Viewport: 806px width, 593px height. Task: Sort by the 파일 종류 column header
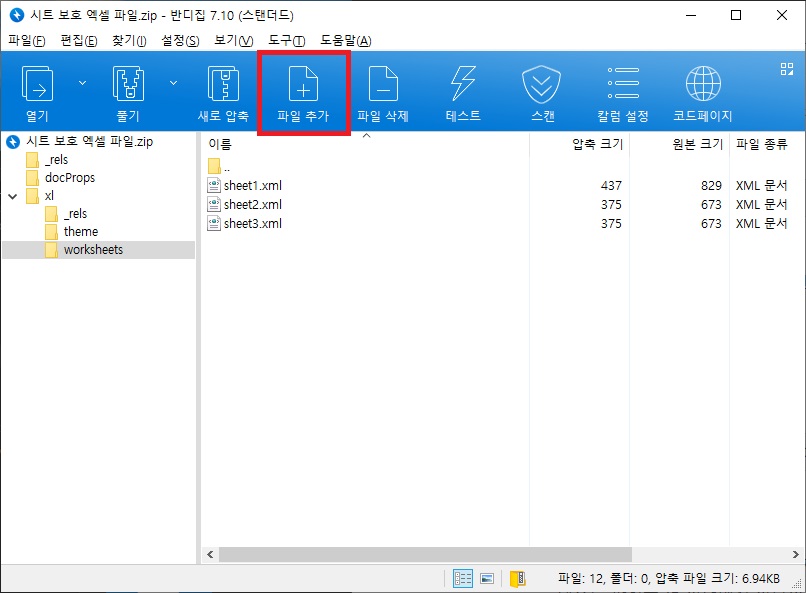761,144
